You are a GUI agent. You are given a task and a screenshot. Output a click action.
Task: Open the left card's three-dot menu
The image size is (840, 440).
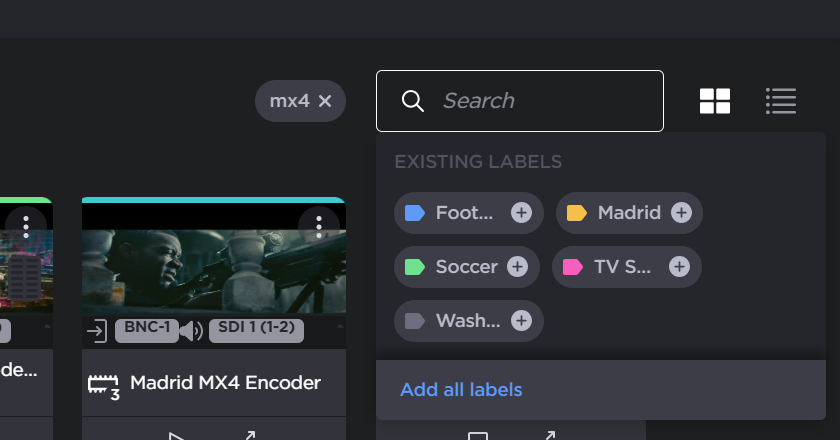pos(27,225)
